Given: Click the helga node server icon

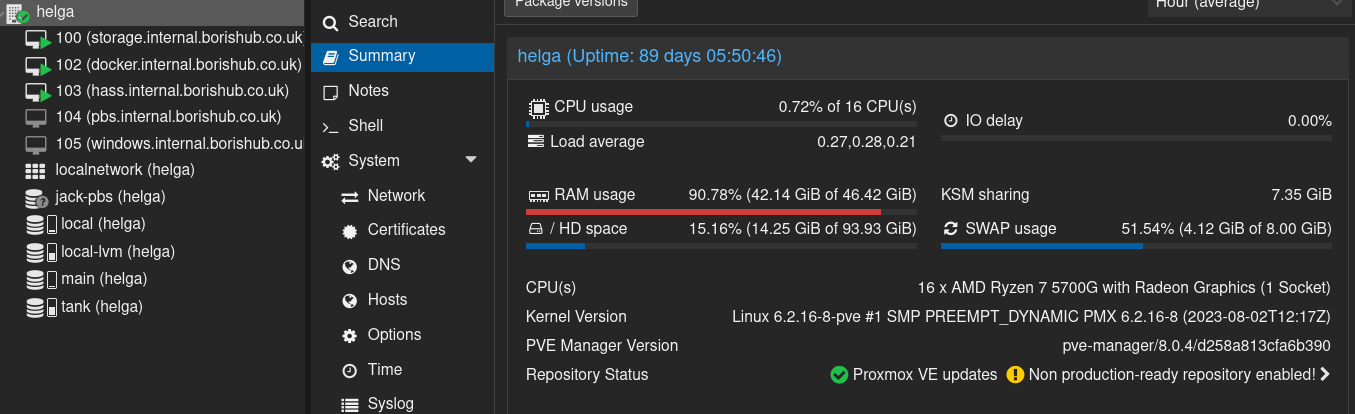Looking at the screenshot, I should tap(17, 12).
